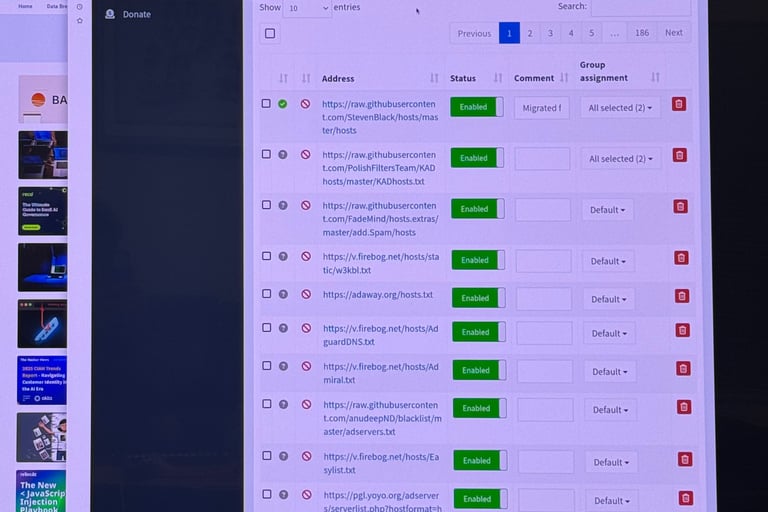This screenshot has height=512, width=768.
Task: Open group assignment dropdown for KADhosts row
Action: 621,159
